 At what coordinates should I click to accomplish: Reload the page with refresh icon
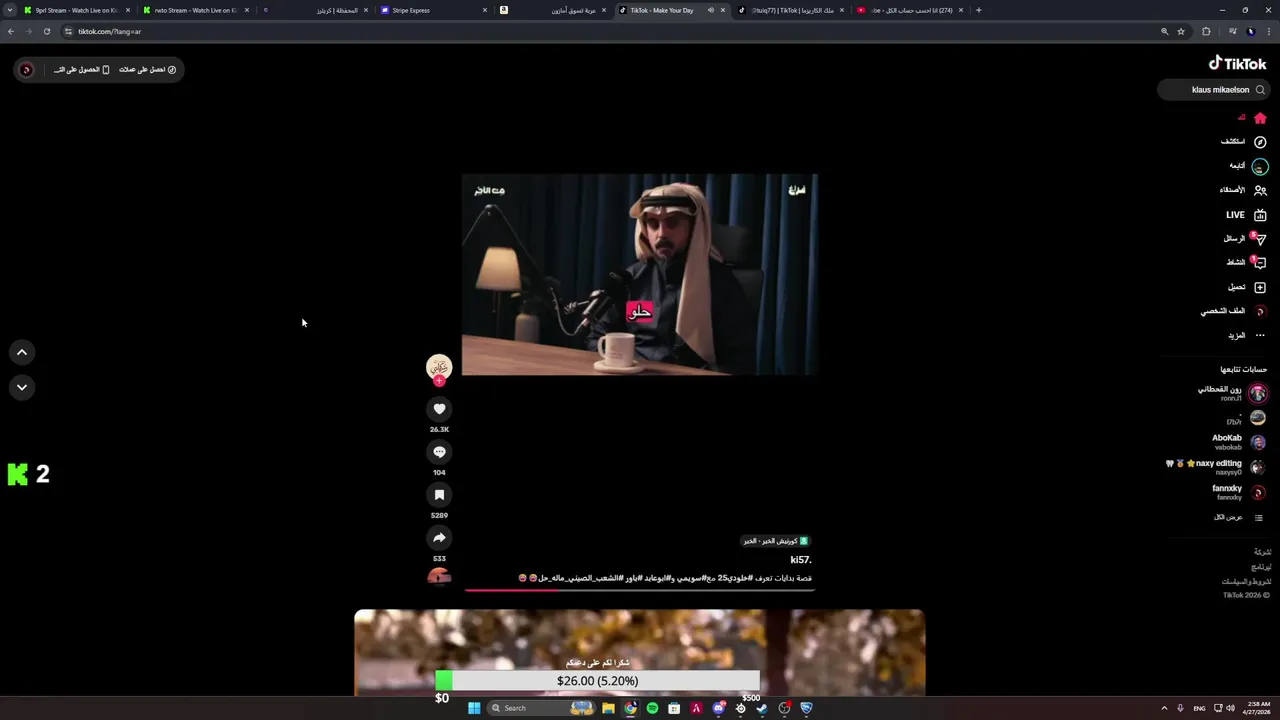click(46, 31)
